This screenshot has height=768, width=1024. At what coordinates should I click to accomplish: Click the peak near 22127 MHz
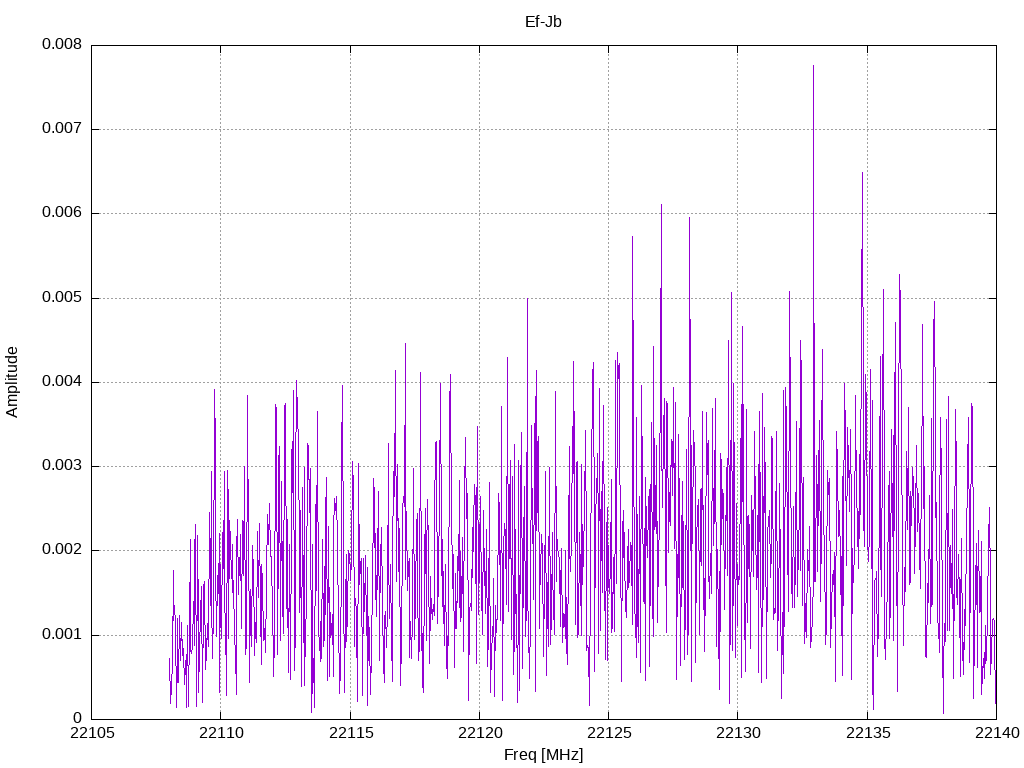[661, 206]
